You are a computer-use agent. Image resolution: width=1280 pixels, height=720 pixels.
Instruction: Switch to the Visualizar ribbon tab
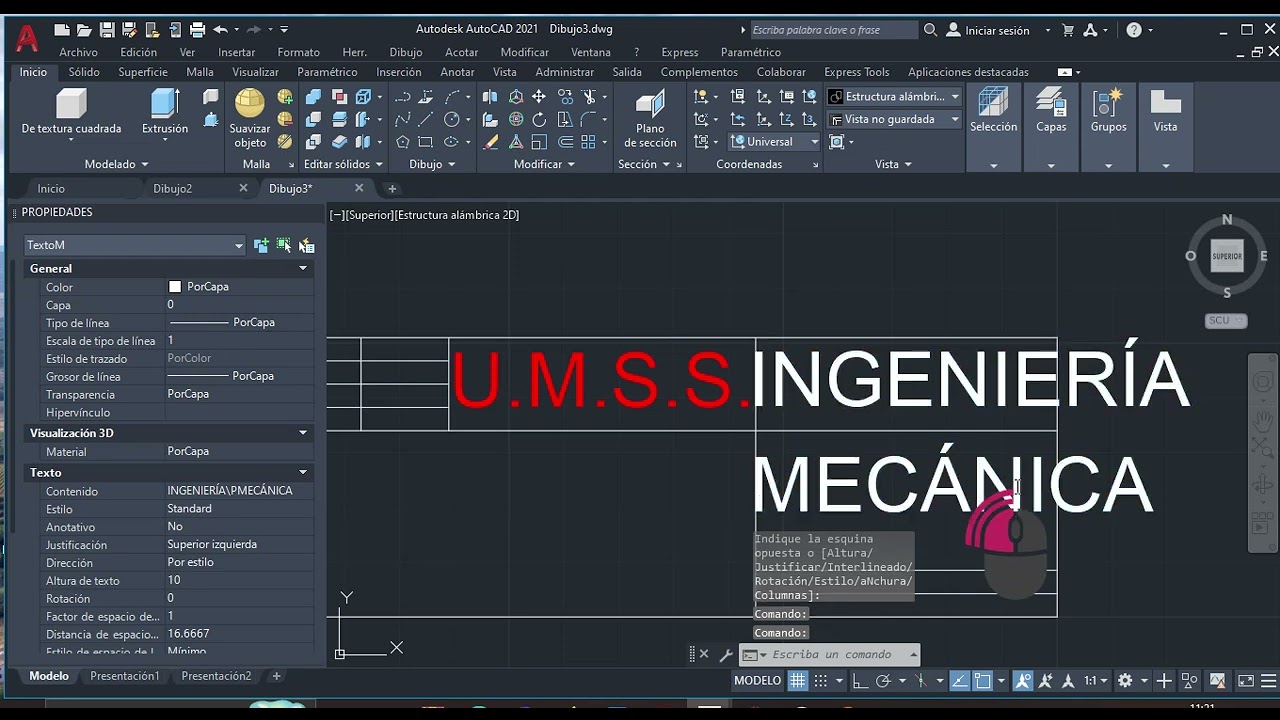(255, 72)
